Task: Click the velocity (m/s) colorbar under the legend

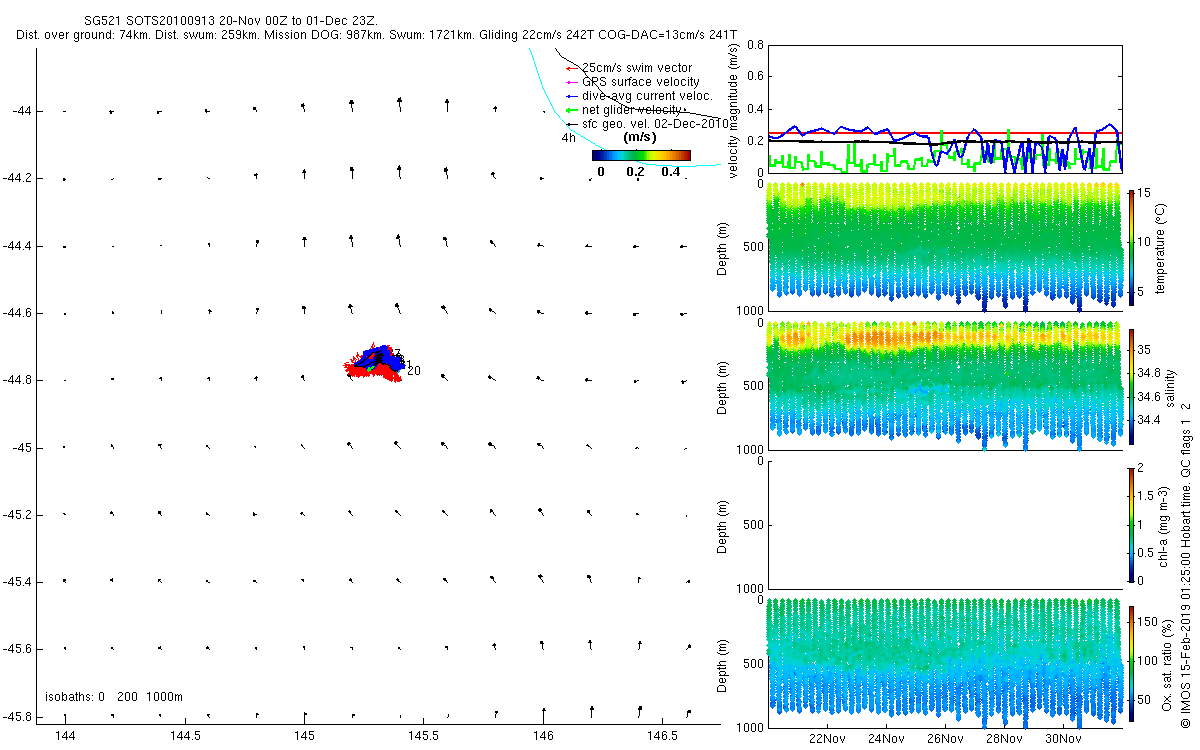Action: pyautogui.click(x=641, y=155)
